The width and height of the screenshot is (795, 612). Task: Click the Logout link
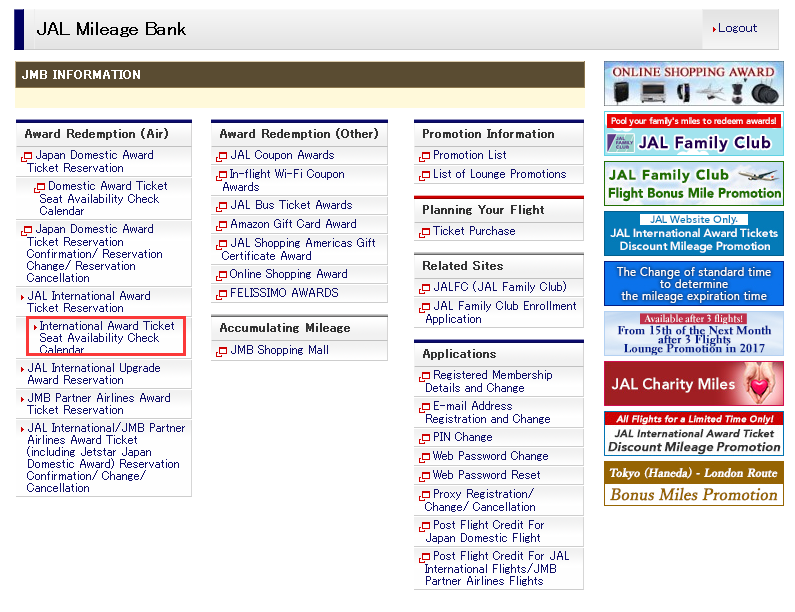click(737, 28)
